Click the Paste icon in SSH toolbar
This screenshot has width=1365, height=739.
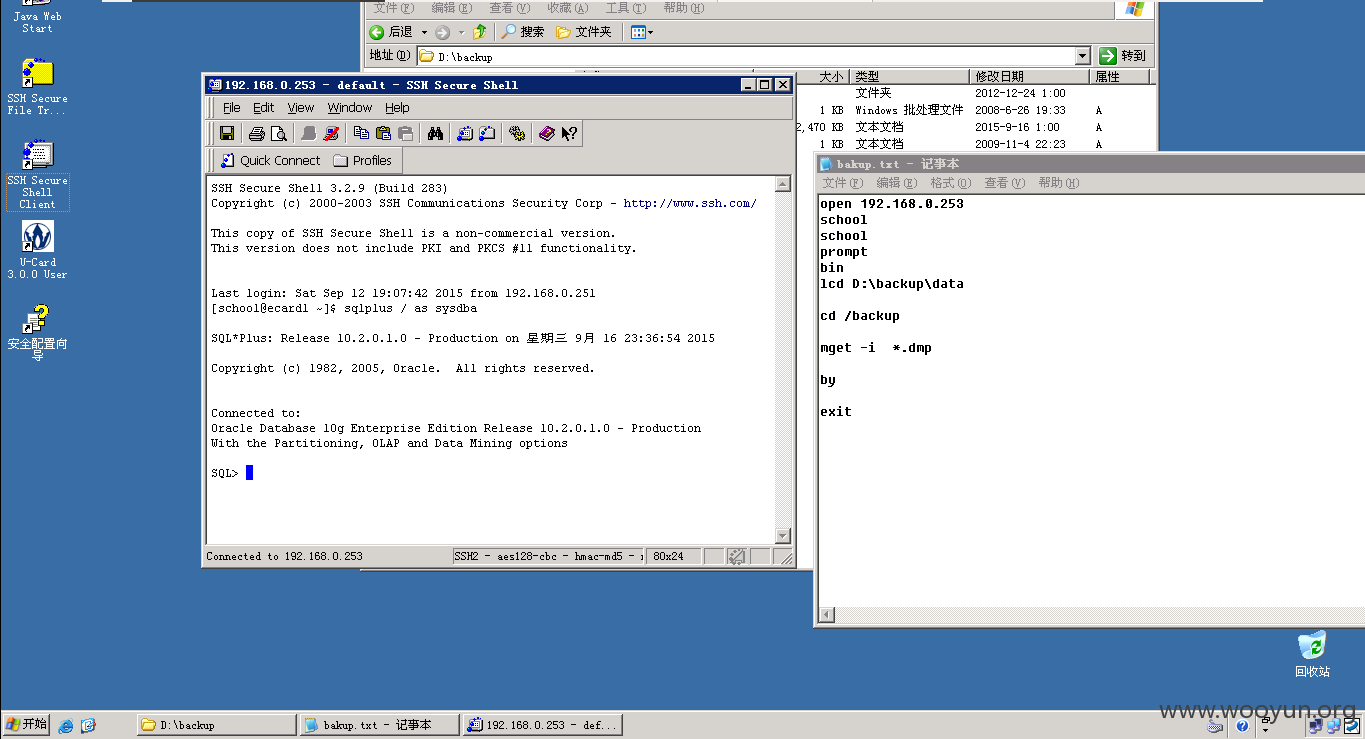pyautogui.click(x=383, y=133)
